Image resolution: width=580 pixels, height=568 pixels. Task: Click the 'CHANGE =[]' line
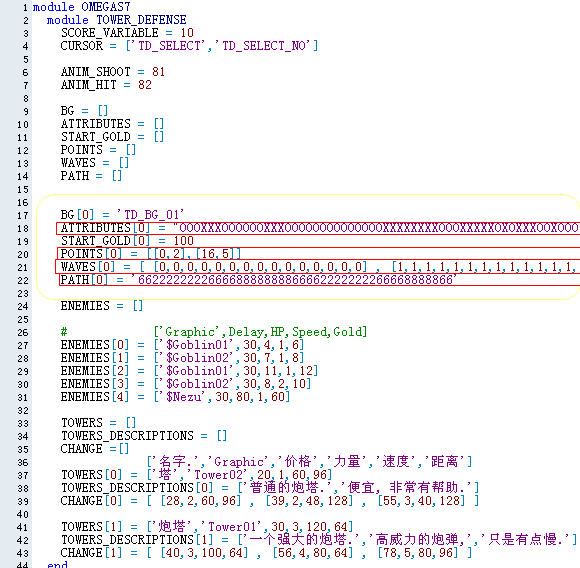click(95, 449)
